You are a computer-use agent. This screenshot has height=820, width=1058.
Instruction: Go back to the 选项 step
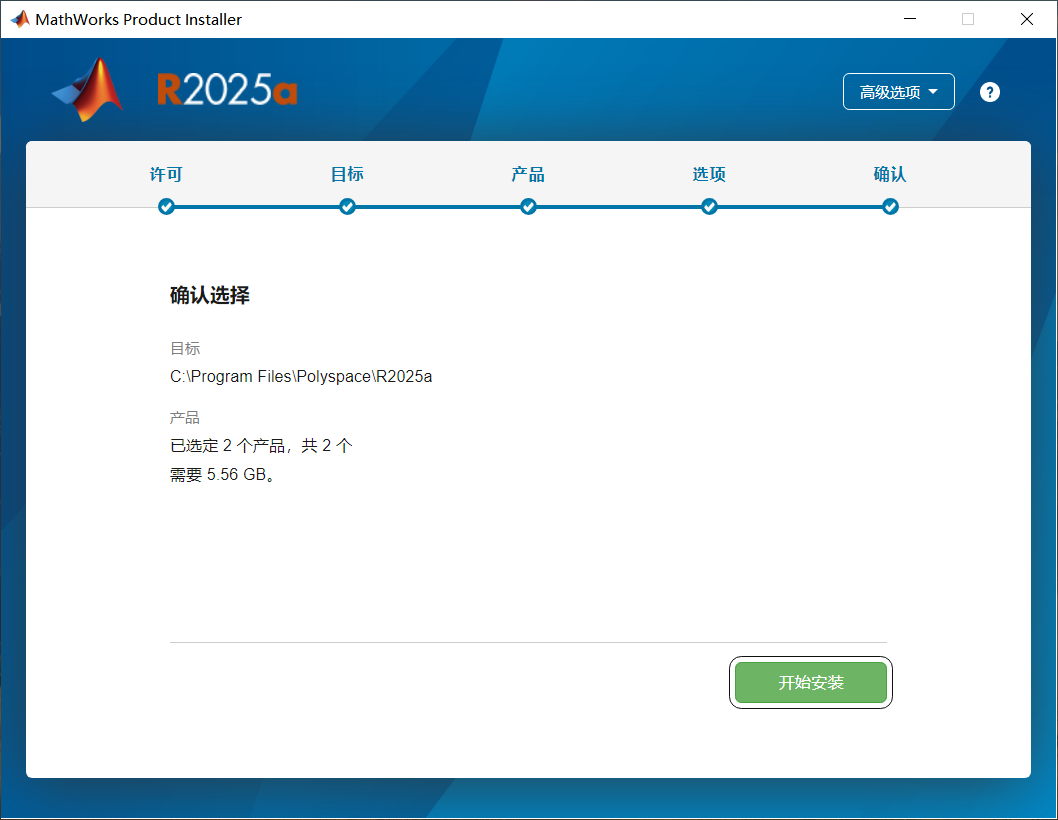click(709, 174)
